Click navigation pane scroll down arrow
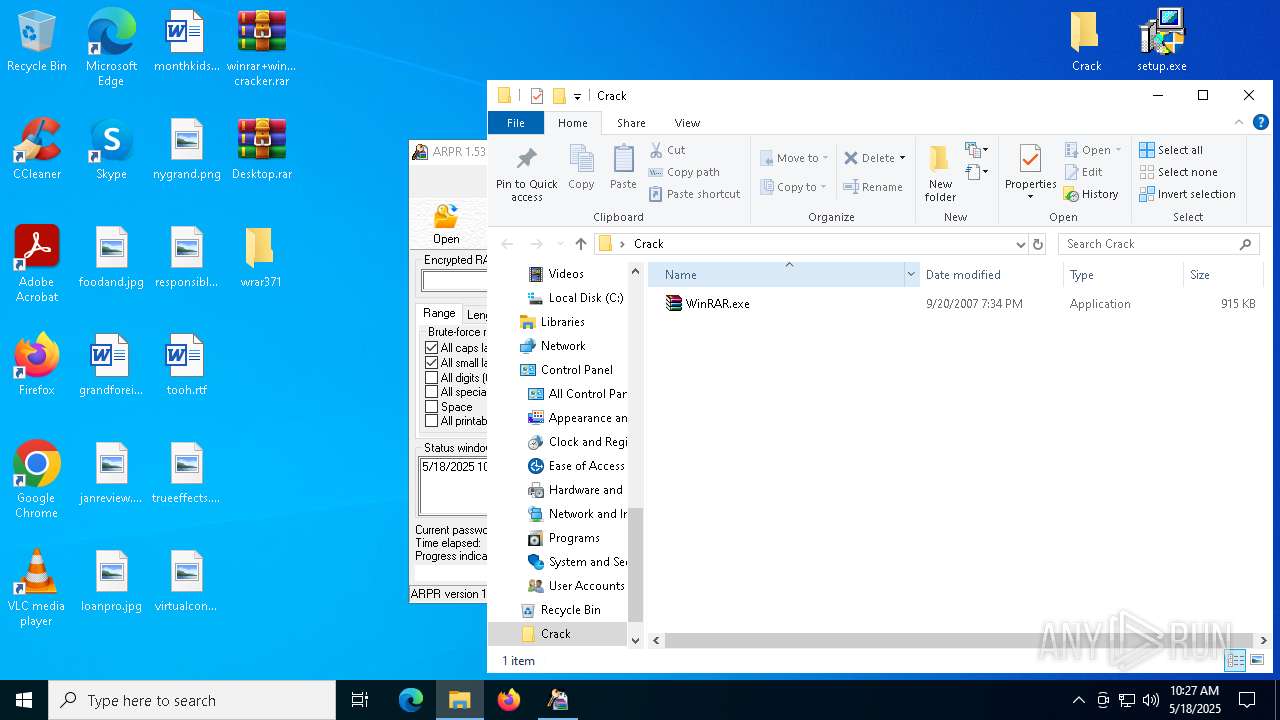Image resolution: width=1280 pixels, height=720 pixels. coord(635,640)
